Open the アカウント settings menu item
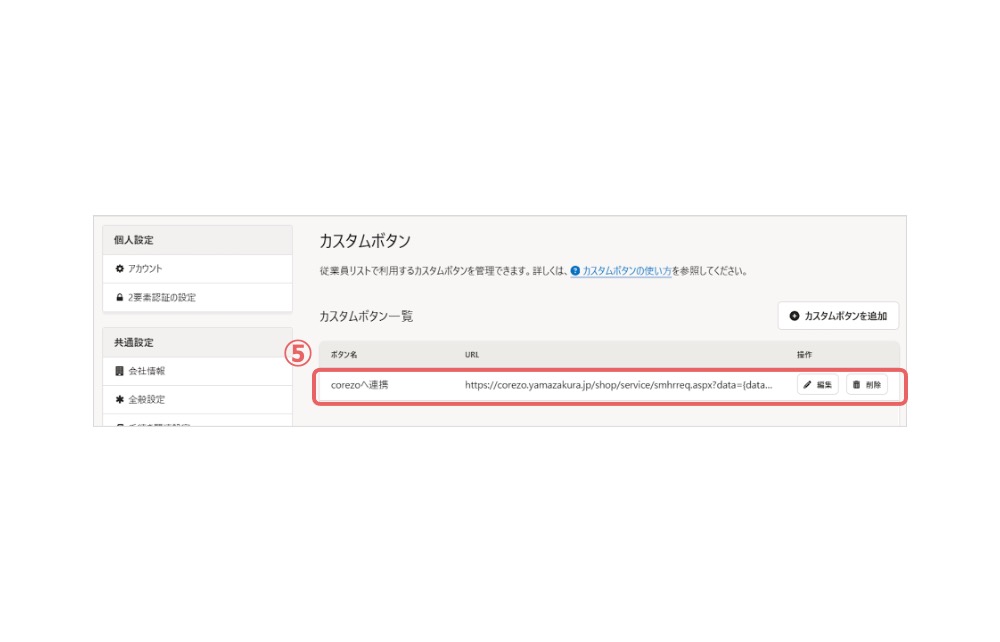Viewport: 1000px width, 642px height. [x=197, y=269]
